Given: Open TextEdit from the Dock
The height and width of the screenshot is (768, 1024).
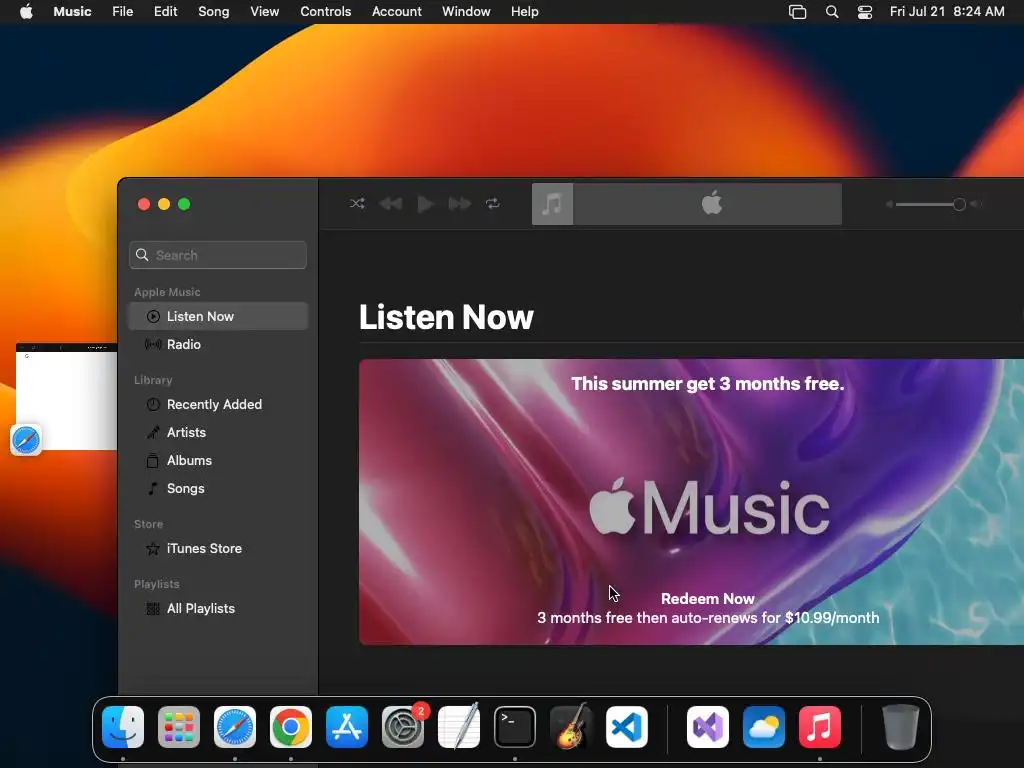Looking at the screenshot, I should [x=459, y=727].
